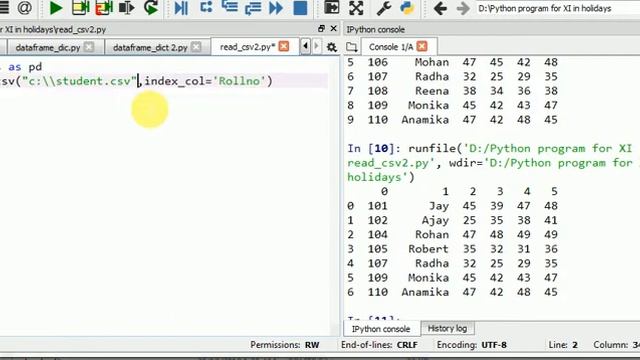Close the dataframe_dic.py tab
640x360 pixels.
click(89, 47)
